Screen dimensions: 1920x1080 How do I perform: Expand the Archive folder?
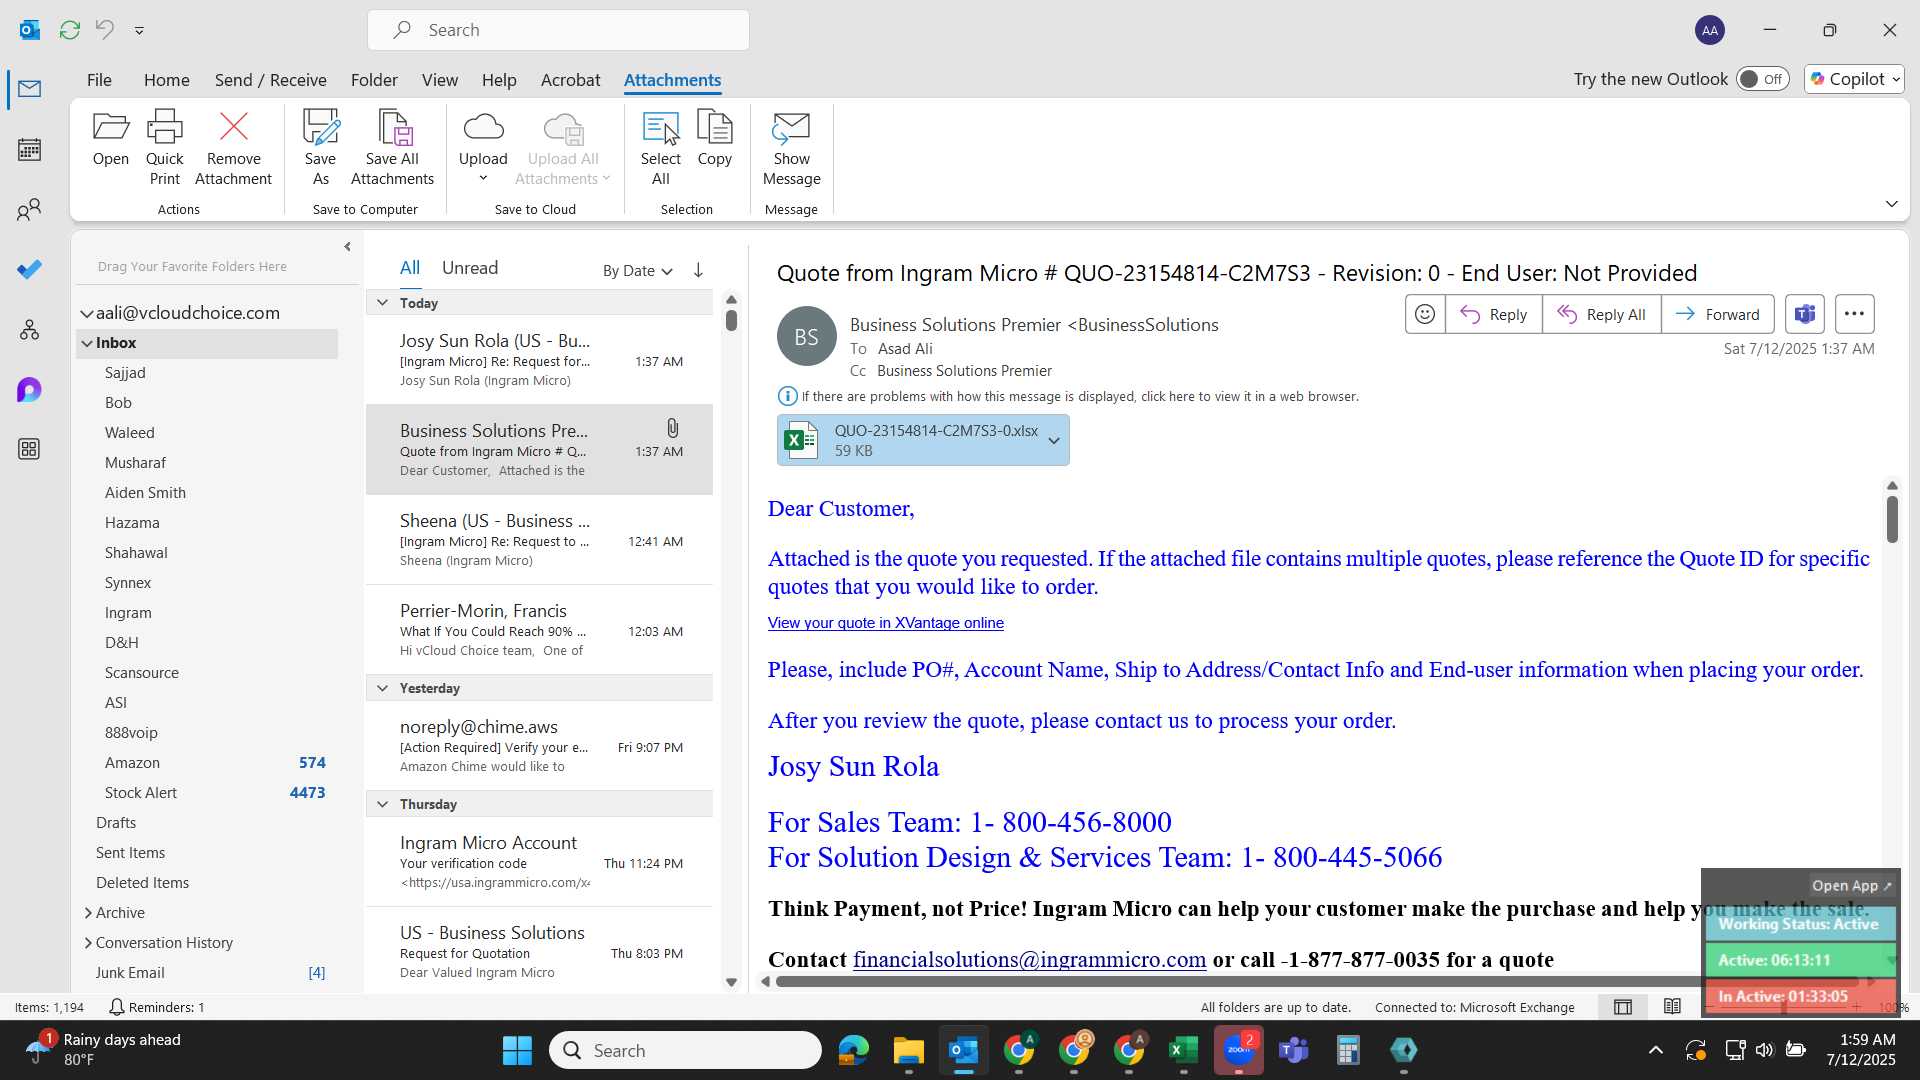[88, 913]
